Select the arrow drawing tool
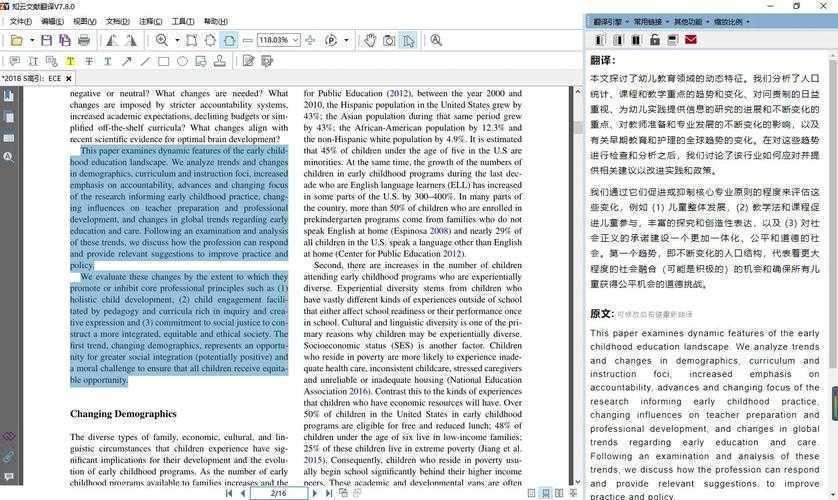The width and height of the screenshot is (838, 500). coord(126,61)
